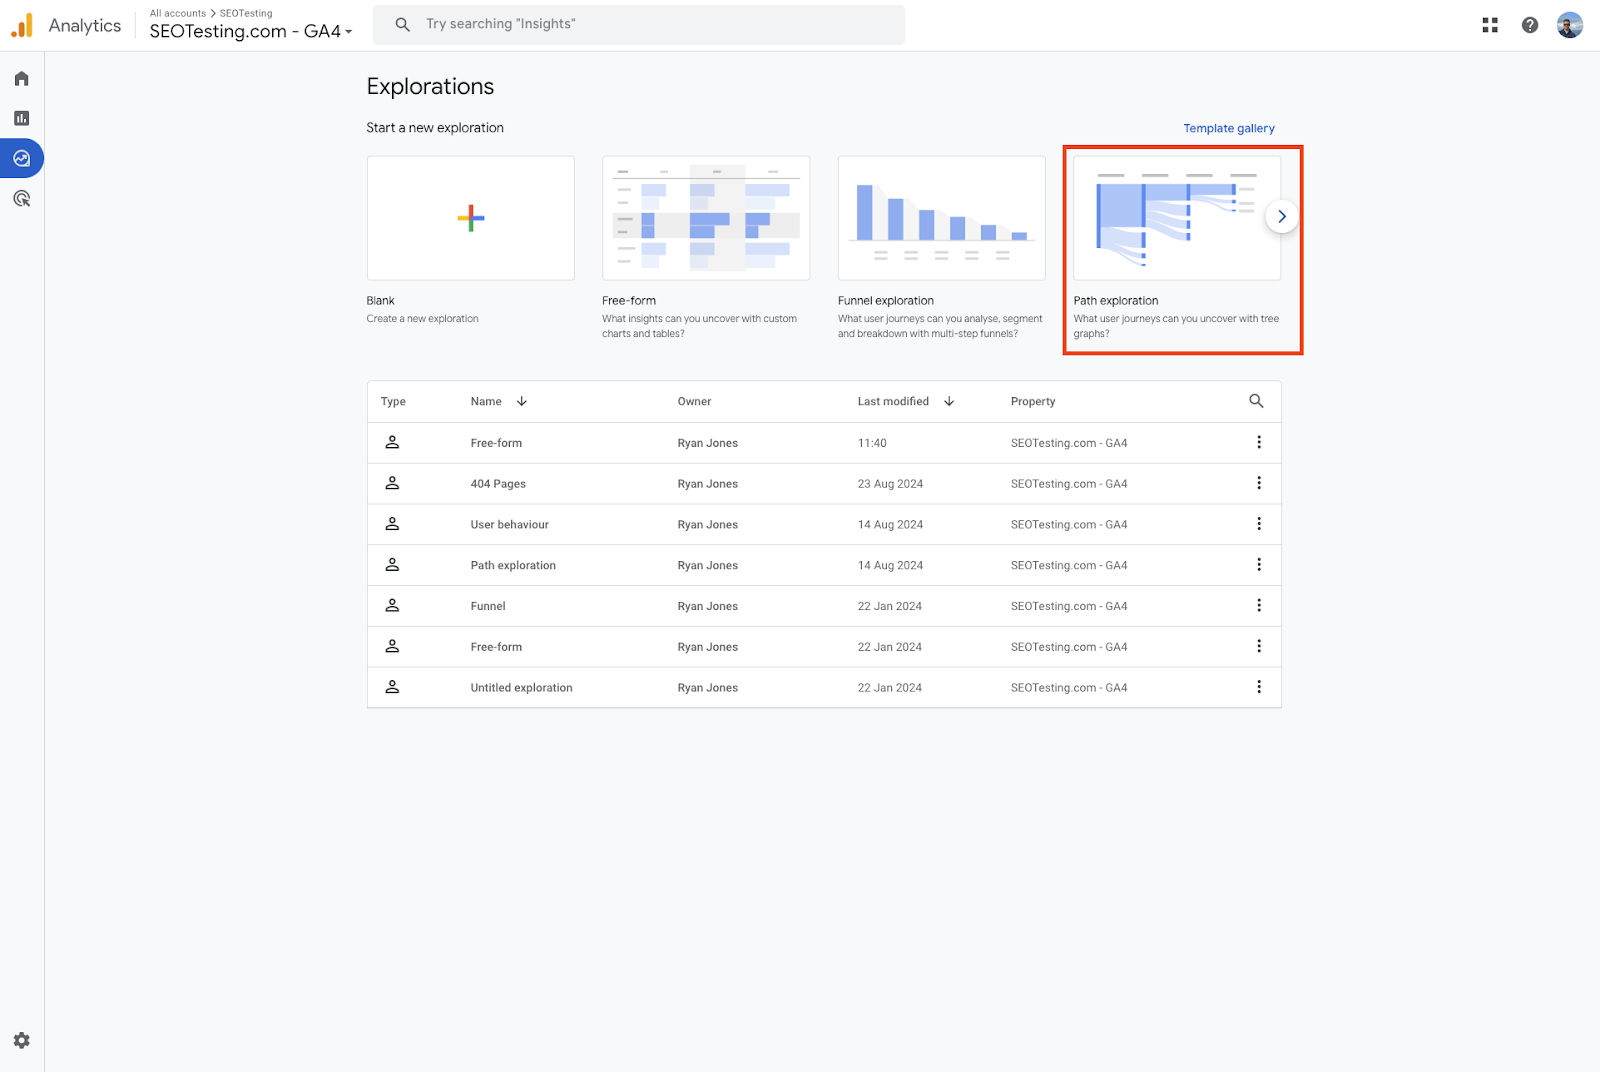The image size is (1600, 1072).
Task: Open Analytics help
Action: (1530, 24)
